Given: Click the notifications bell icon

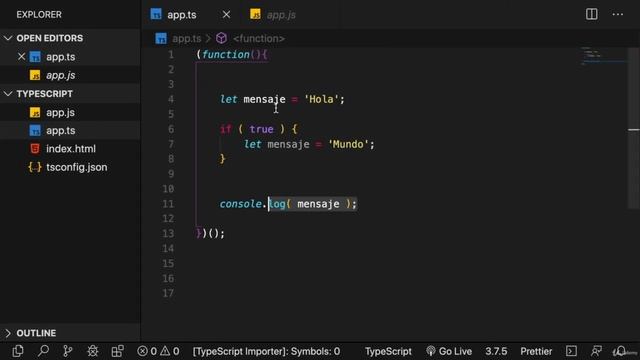Looking at the screenshot, I should (620, 351).
